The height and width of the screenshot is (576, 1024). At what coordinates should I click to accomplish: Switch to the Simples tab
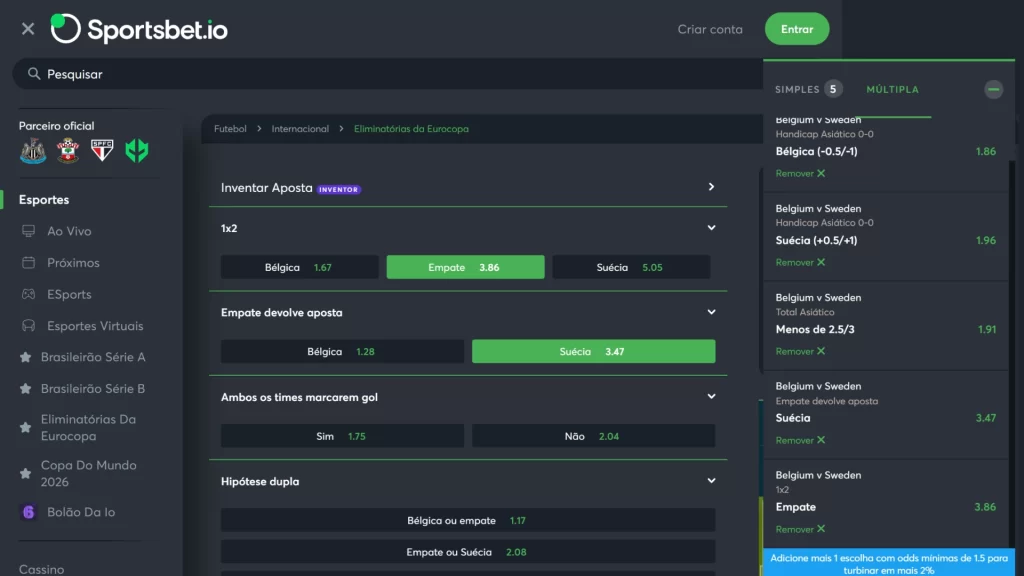[x=808, y=89]
